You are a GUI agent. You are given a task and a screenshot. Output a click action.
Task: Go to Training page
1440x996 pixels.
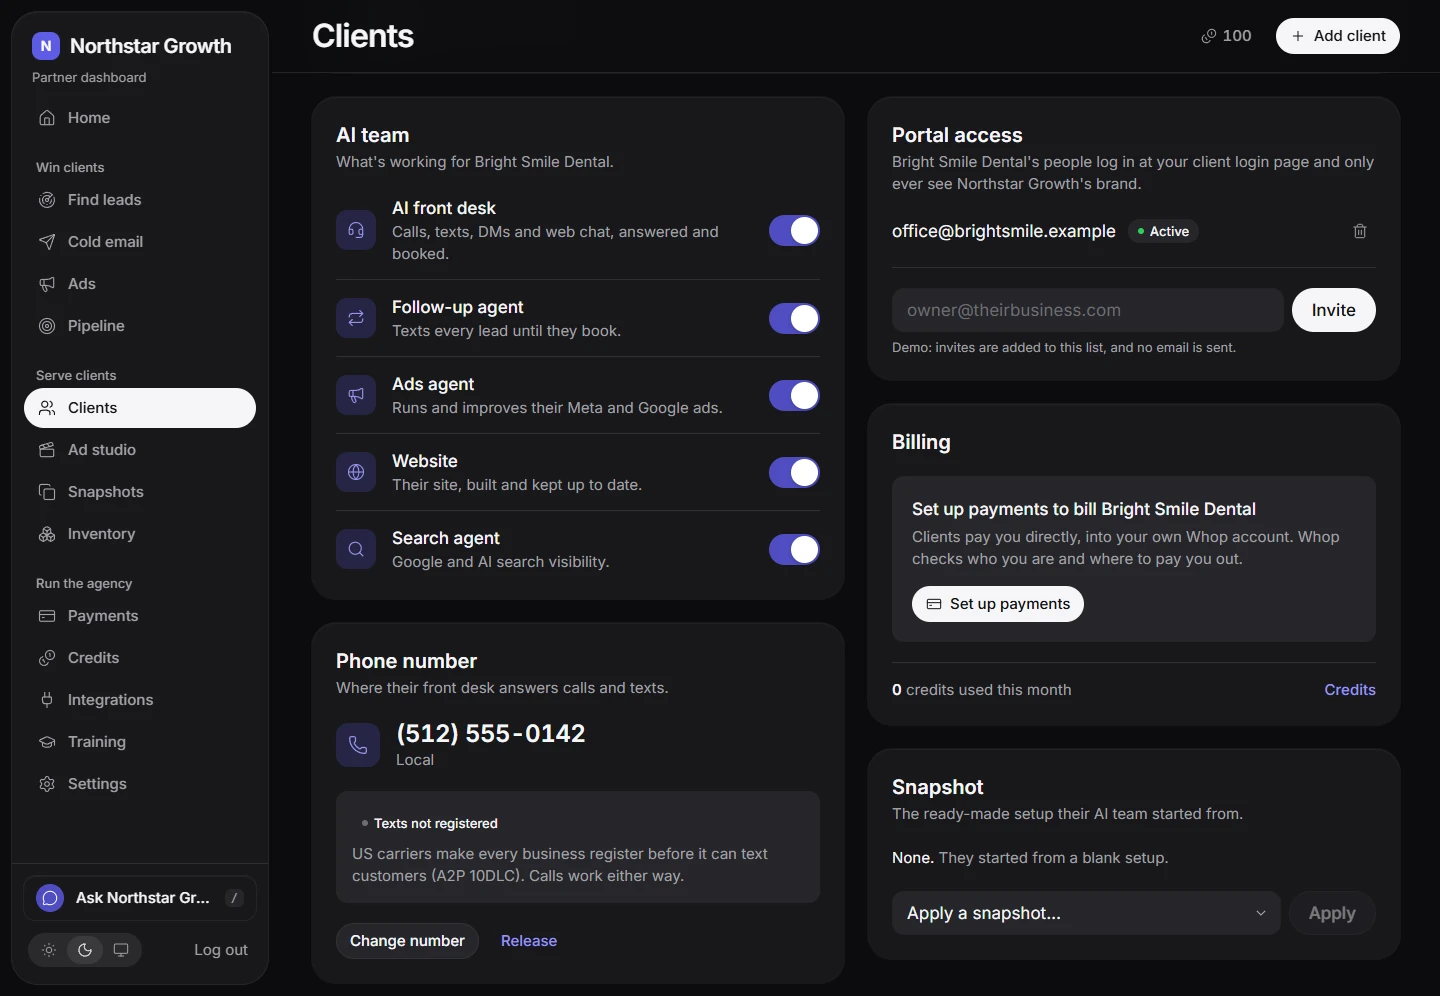pyautogui.click(x=140, y=742)
